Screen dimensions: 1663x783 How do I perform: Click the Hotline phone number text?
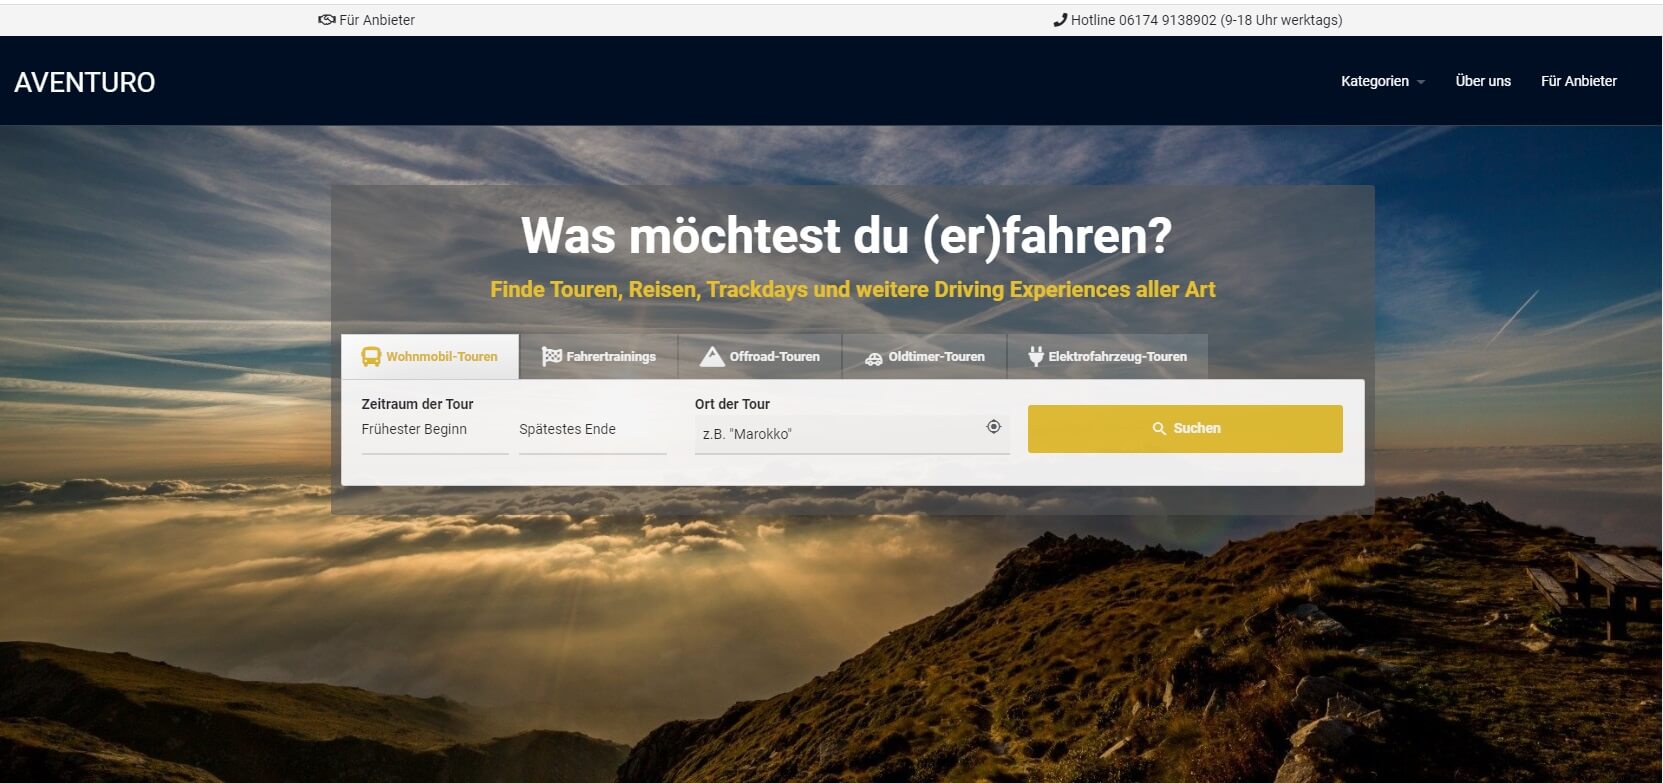click(1206, 20)
